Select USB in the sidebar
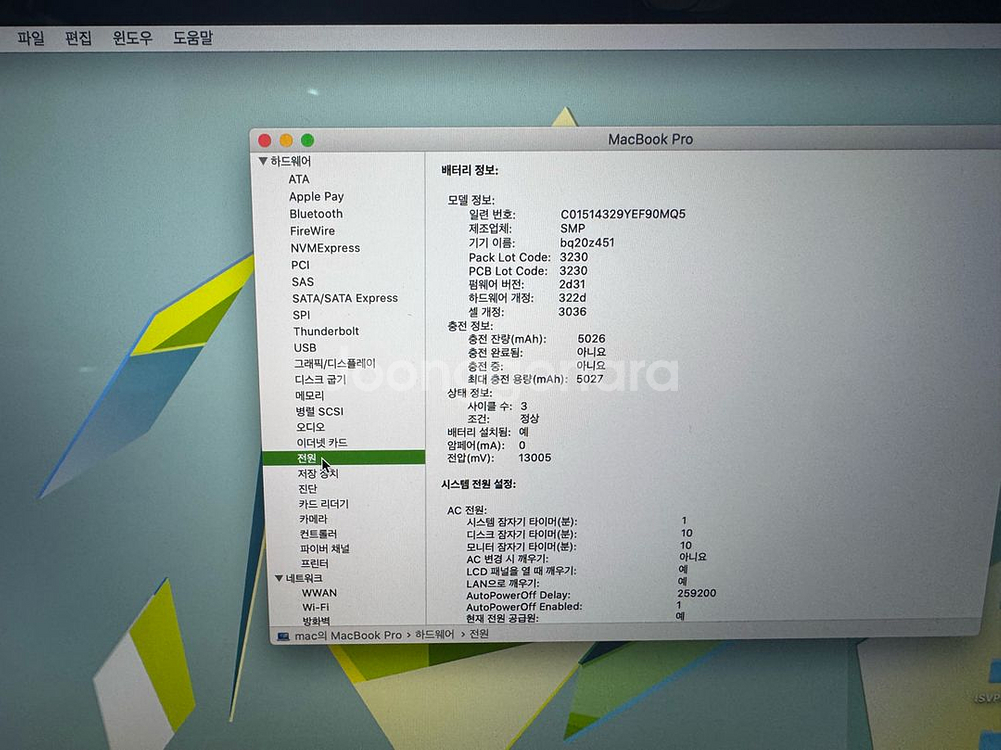 (x=305, y=347)
